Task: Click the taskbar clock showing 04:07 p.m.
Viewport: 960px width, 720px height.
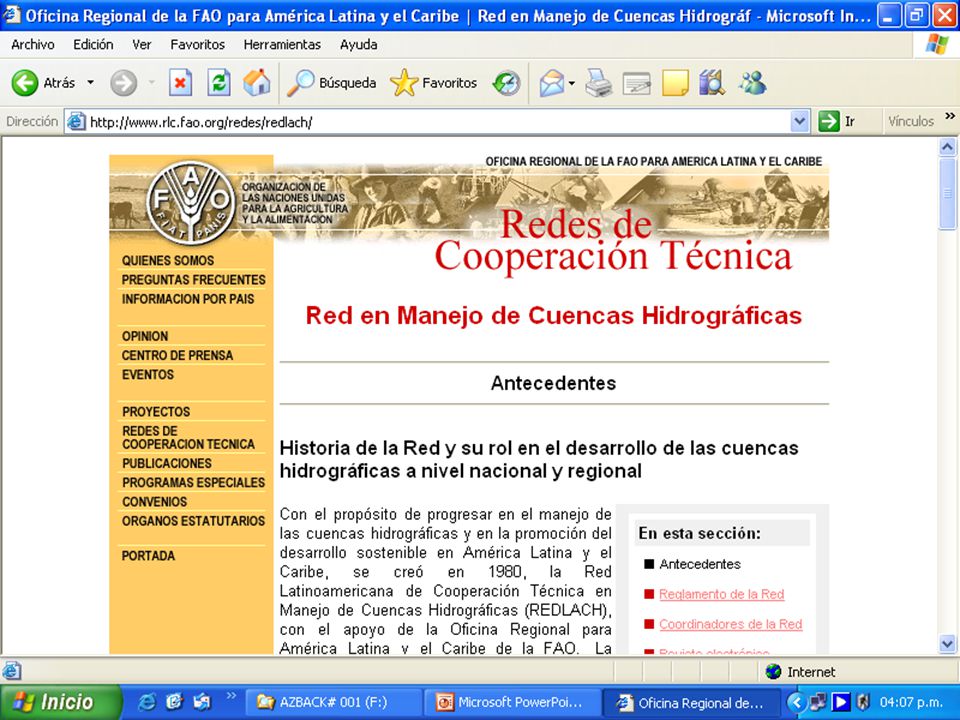Action: [x=911, y=702]
